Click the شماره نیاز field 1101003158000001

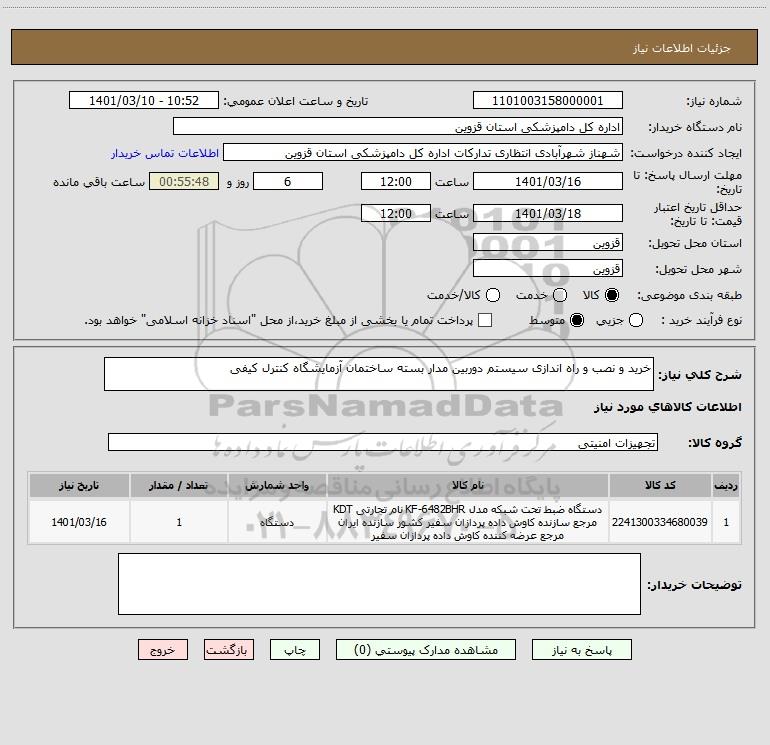pos(548,100)
